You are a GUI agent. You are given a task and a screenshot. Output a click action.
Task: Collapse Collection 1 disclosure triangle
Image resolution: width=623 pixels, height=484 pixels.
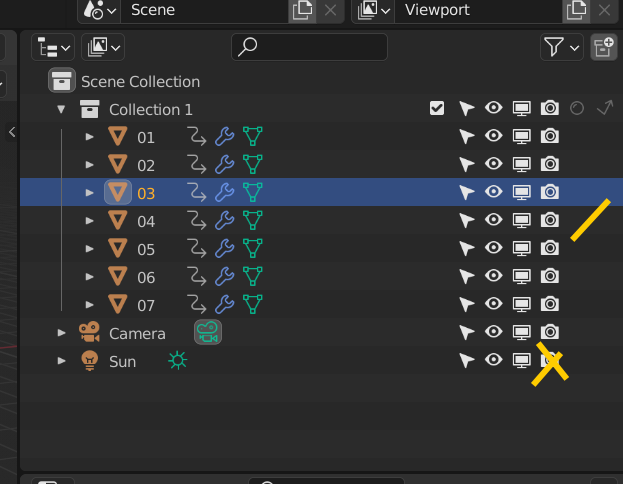pos(62,109)
